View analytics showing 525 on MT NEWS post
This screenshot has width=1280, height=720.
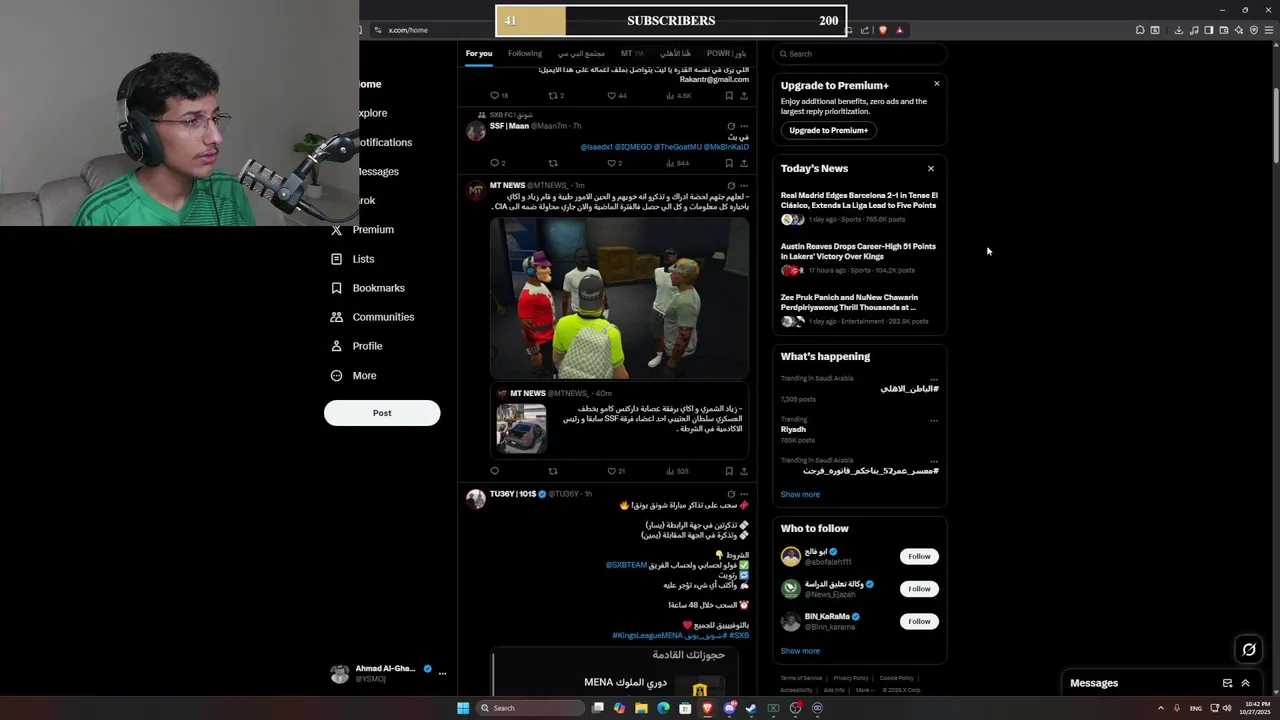[x=676, y=471]
